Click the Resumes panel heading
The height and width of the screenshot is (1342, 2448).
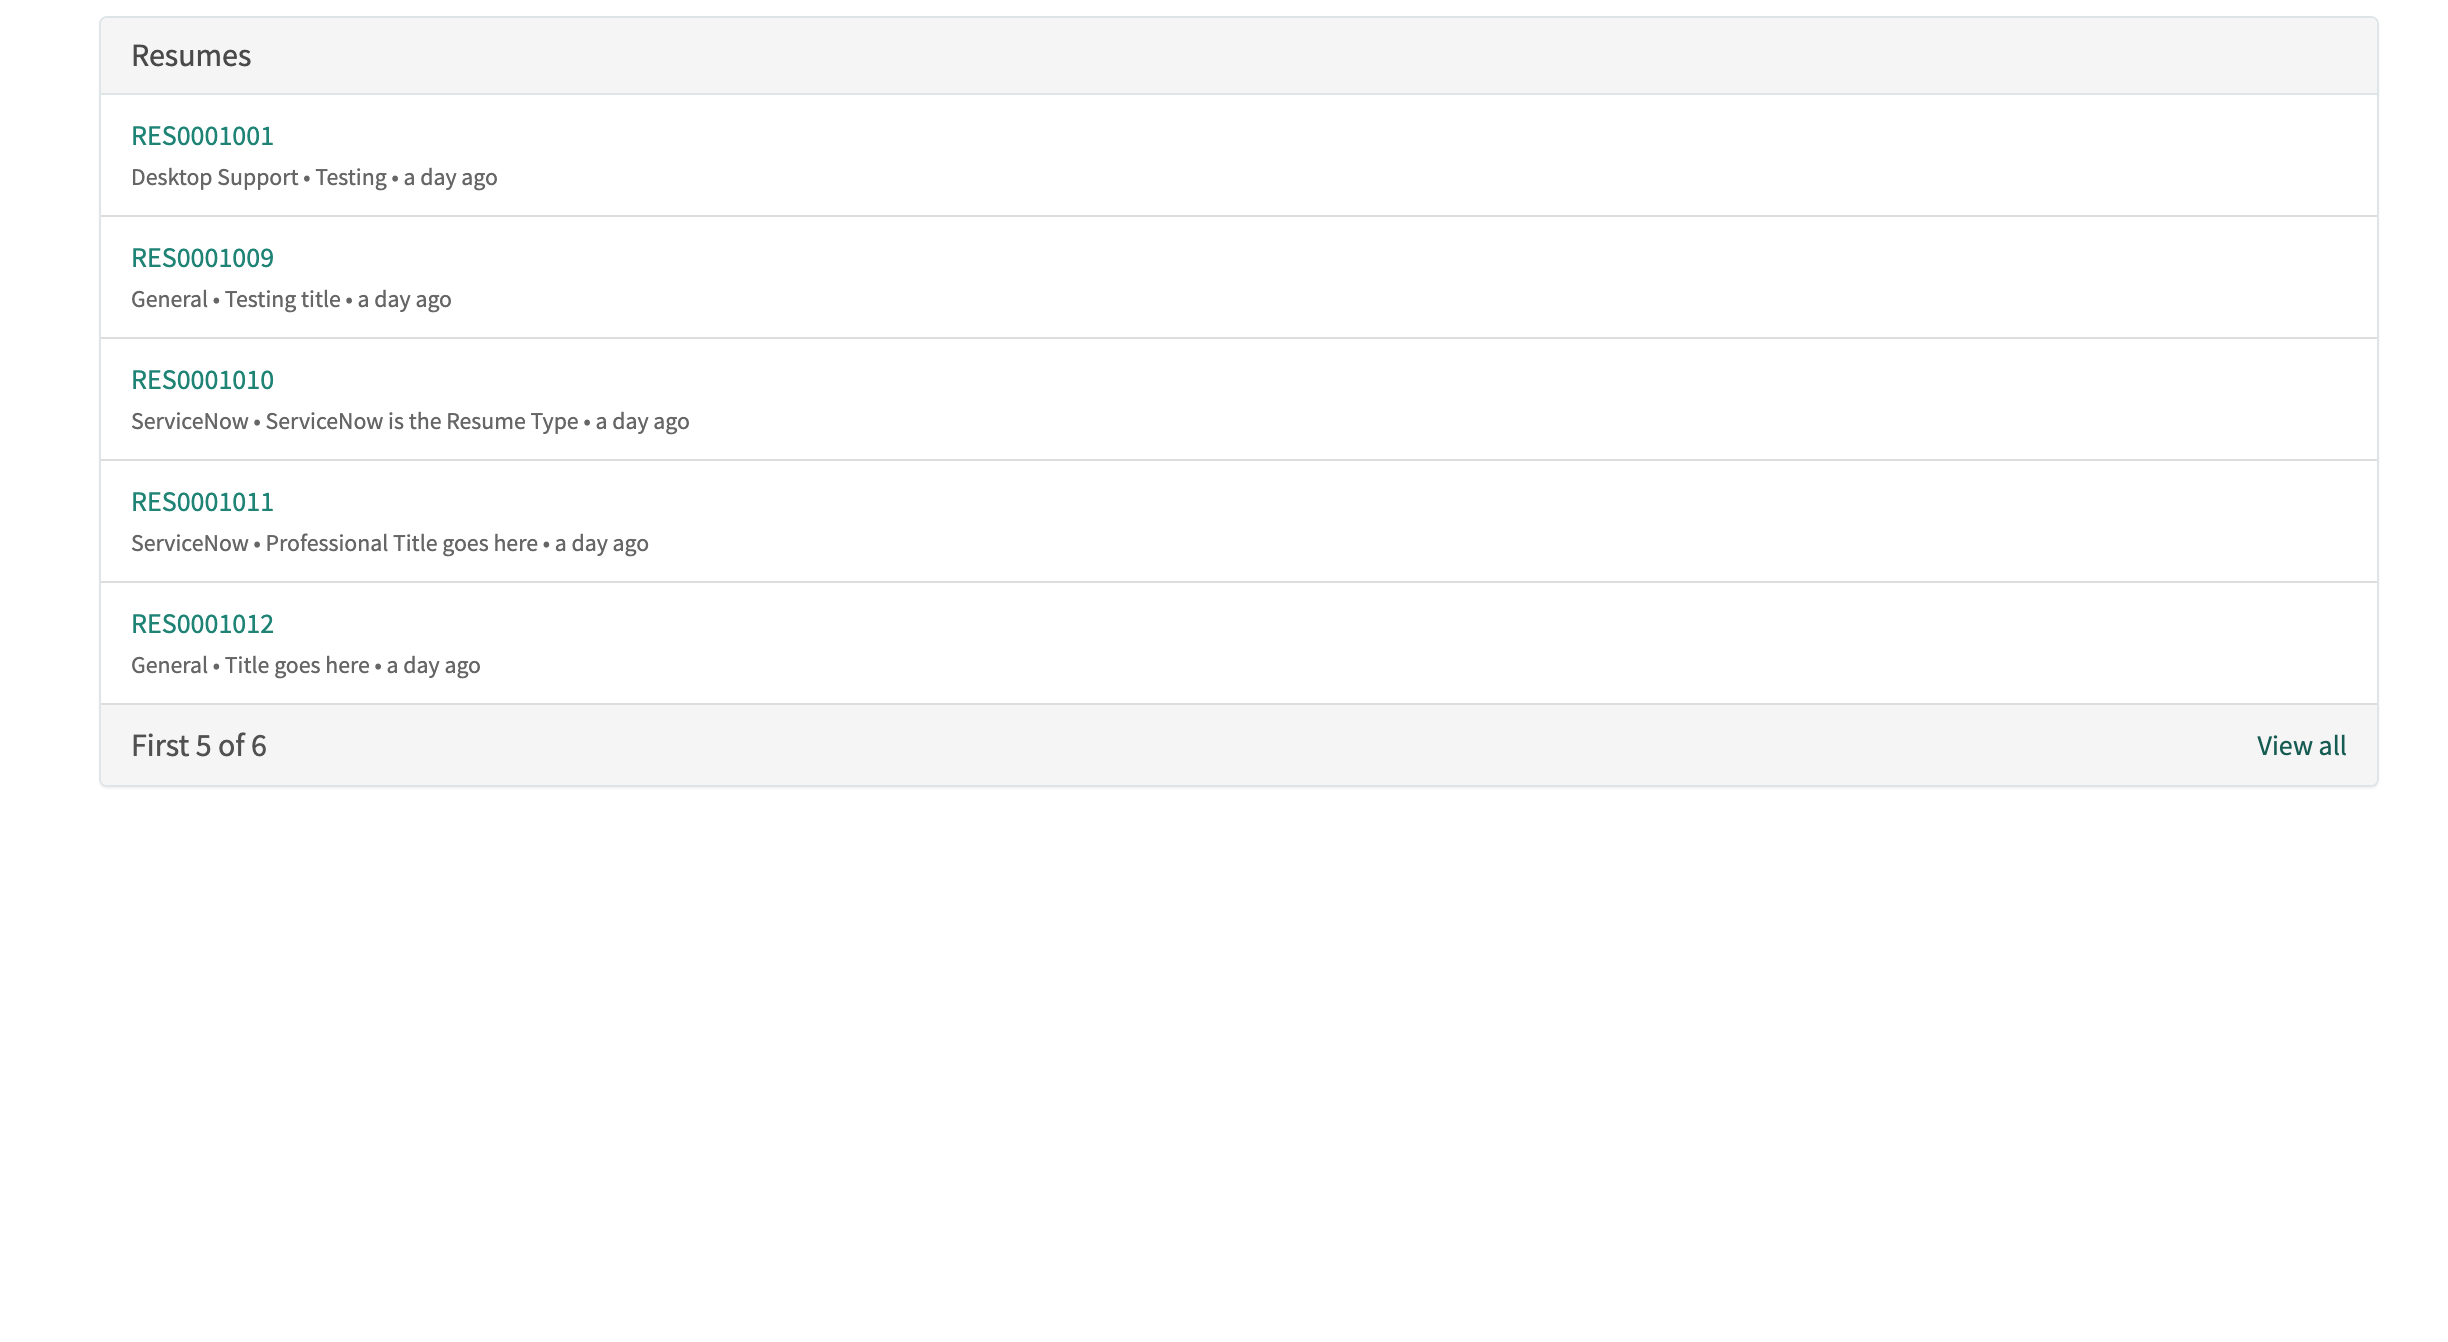click(191, 55)
